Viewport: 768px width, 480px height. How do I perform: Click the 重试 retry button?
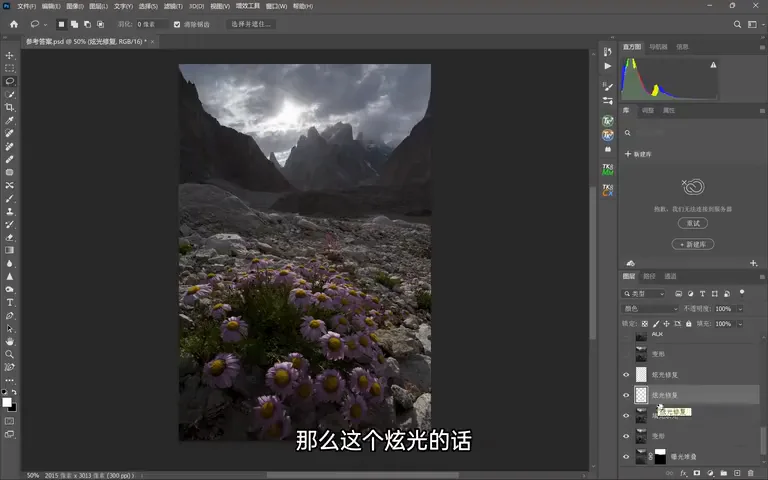693,223
